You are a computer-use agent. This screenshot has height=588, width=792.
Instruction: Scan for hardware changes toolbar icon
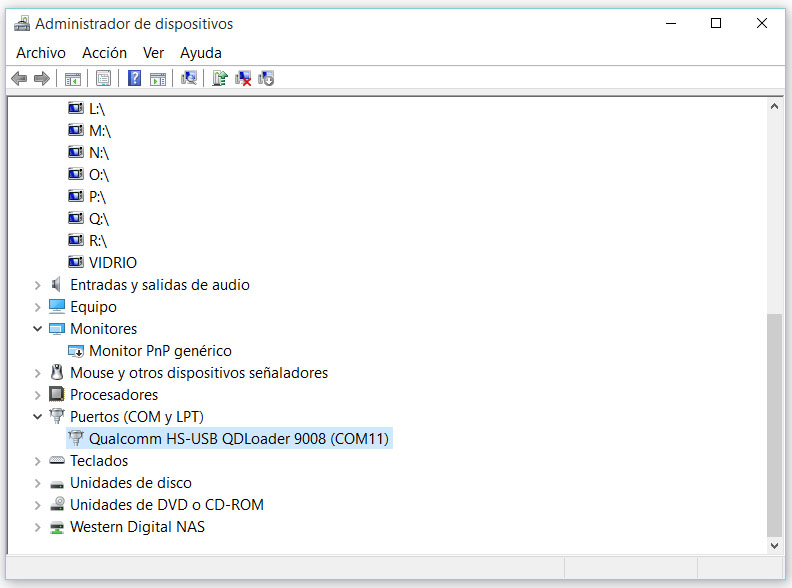coord(189,78)
